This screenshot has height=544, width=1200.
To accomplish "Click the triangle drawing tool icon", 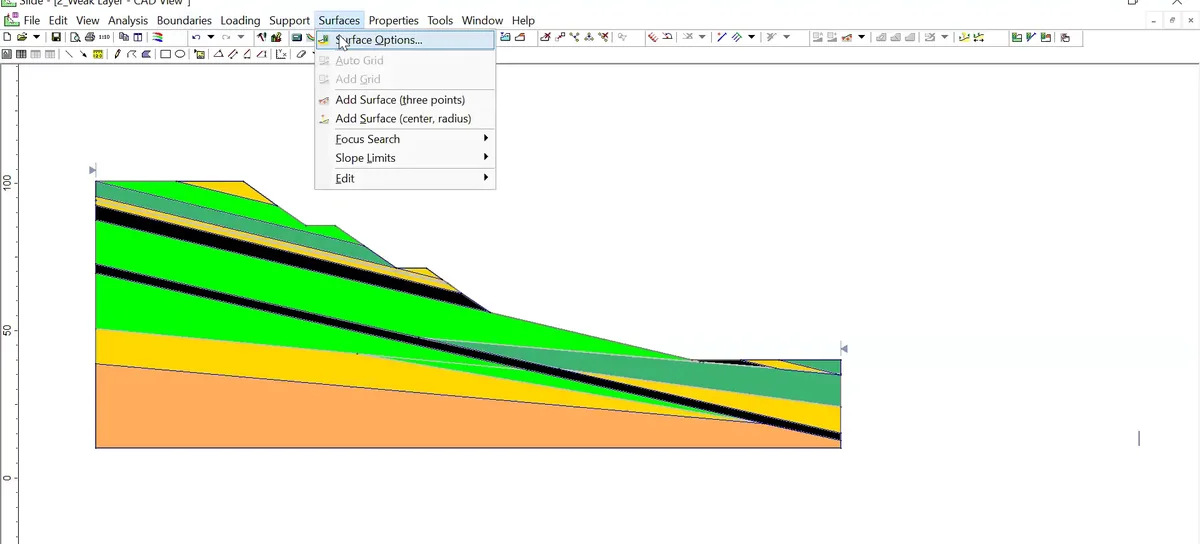I will tap(219, 54).
